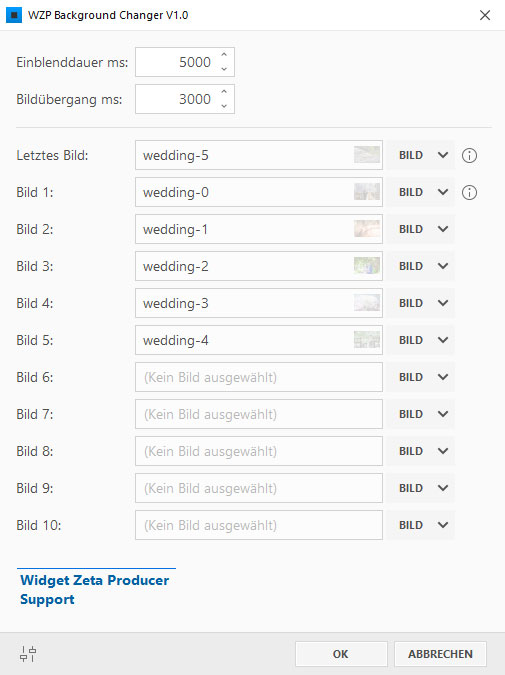The height and width of the screenshot is (675, 505).
Task: Select the wedding-4 thumbnail in Bild 5
Action: pyautogui.click(x=367, y=340)
